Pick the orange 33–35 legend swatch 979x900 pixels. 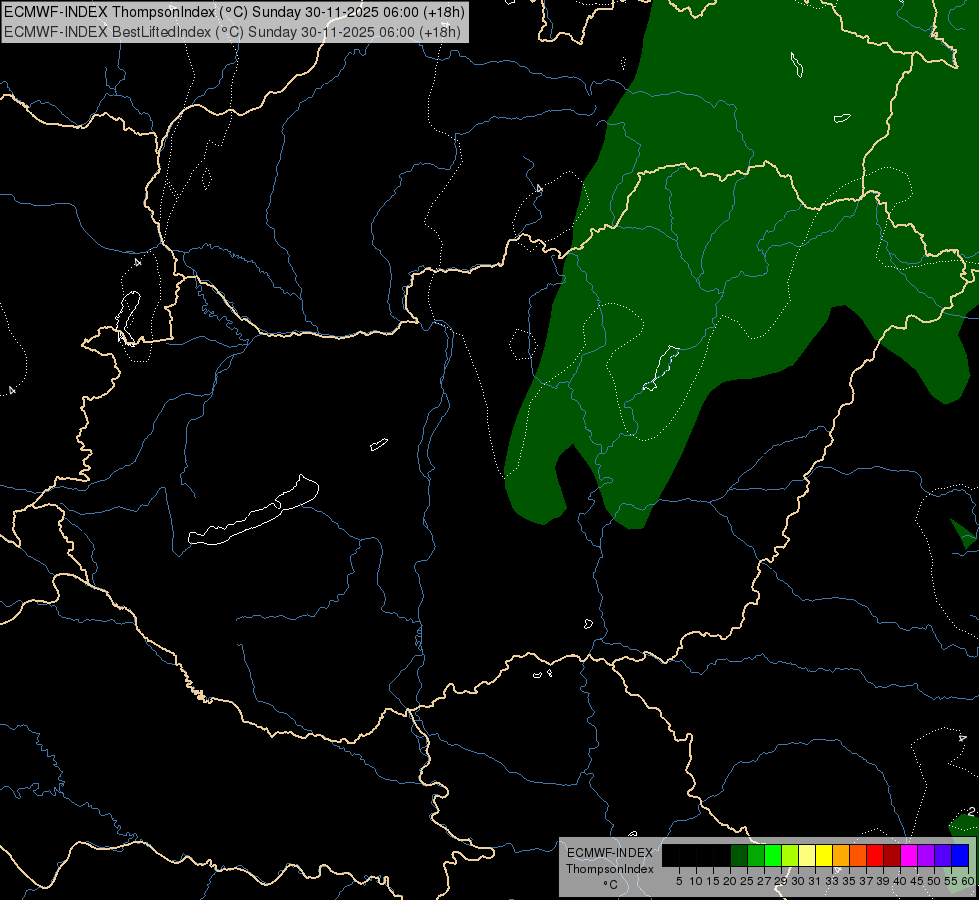point(841,856)
